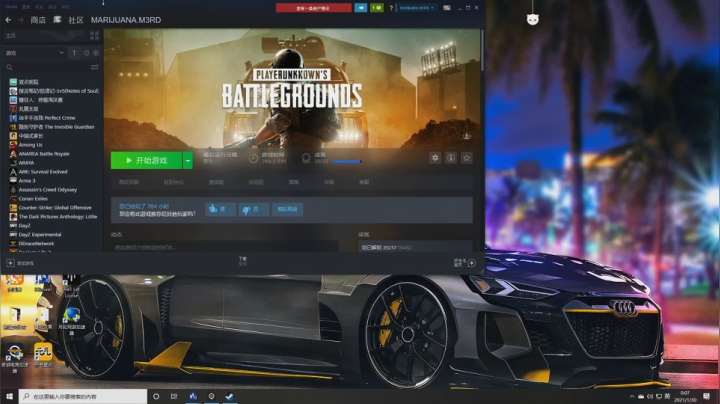
Task: Click the 稍后再说 maybe later button
Action: [x=287, y=209]
